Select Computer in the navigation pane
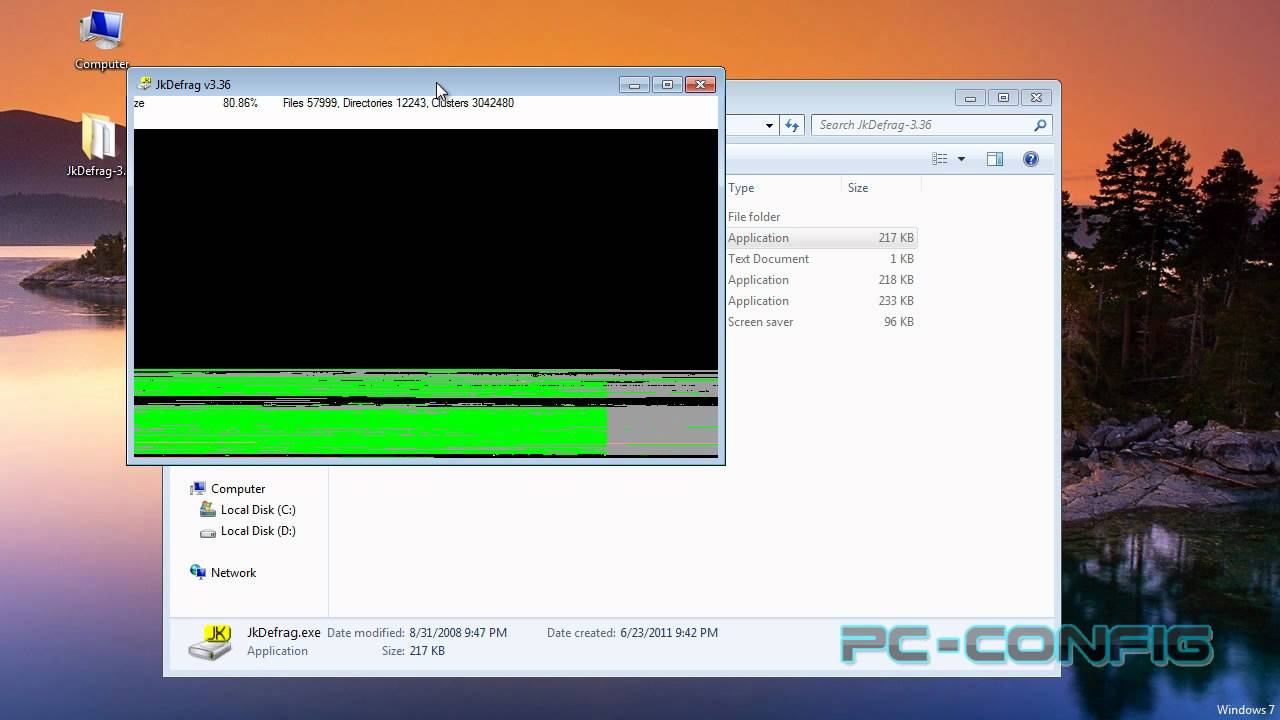Image resolution: width=1280 pixels, height=720 pixels. click(238, 489)
